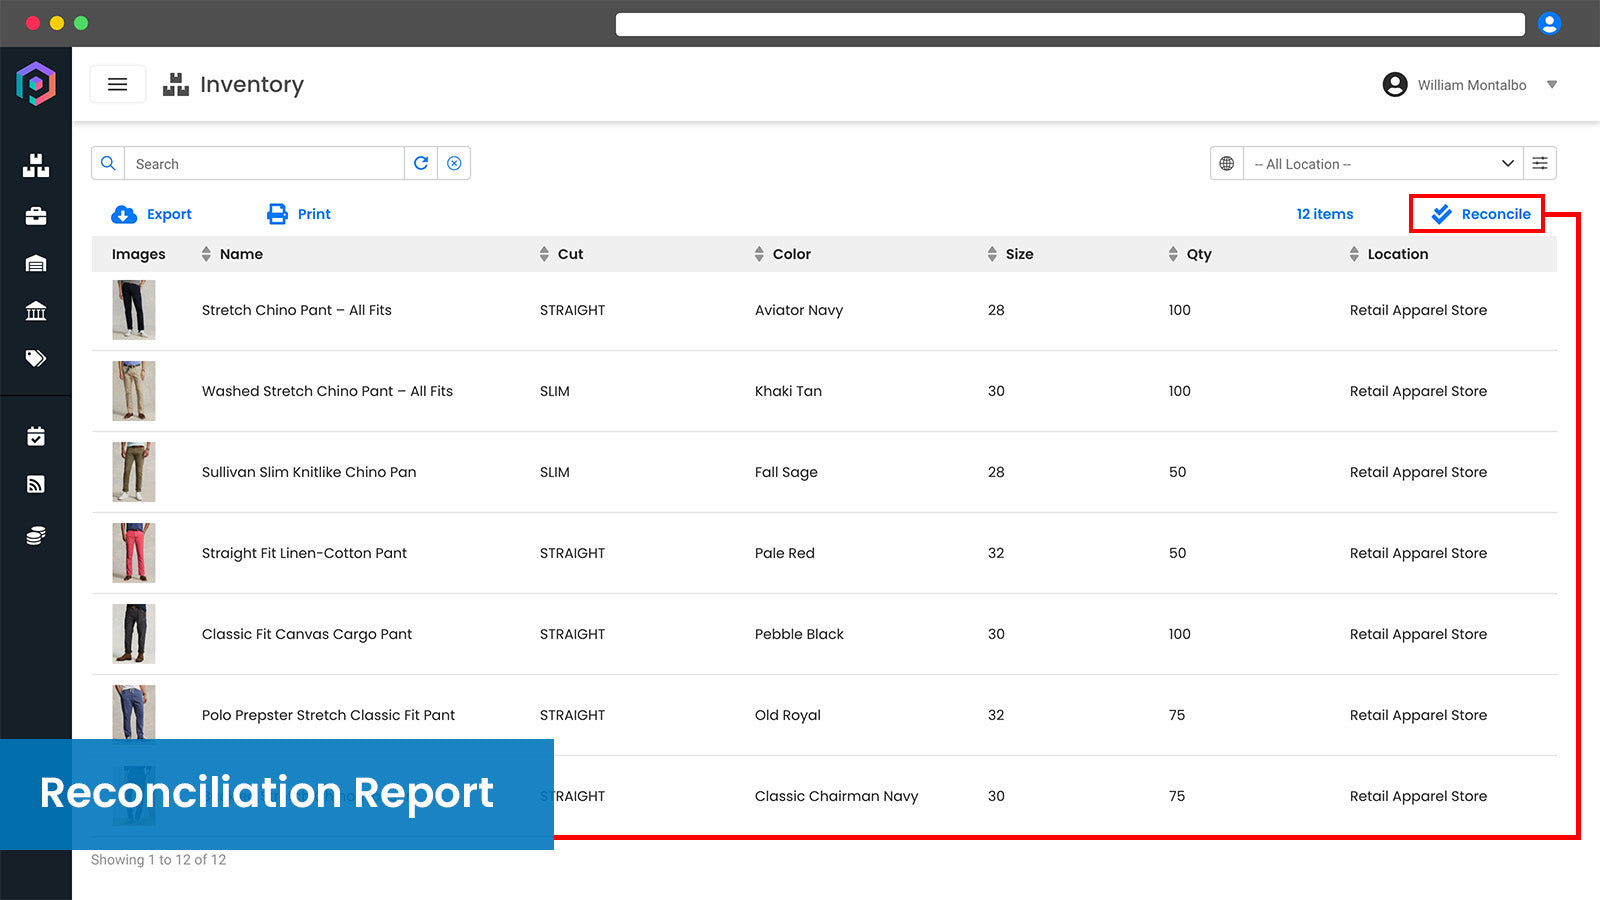Click the 12 items count link
Screen dimensions: 1600x900
click(1325, 214)
